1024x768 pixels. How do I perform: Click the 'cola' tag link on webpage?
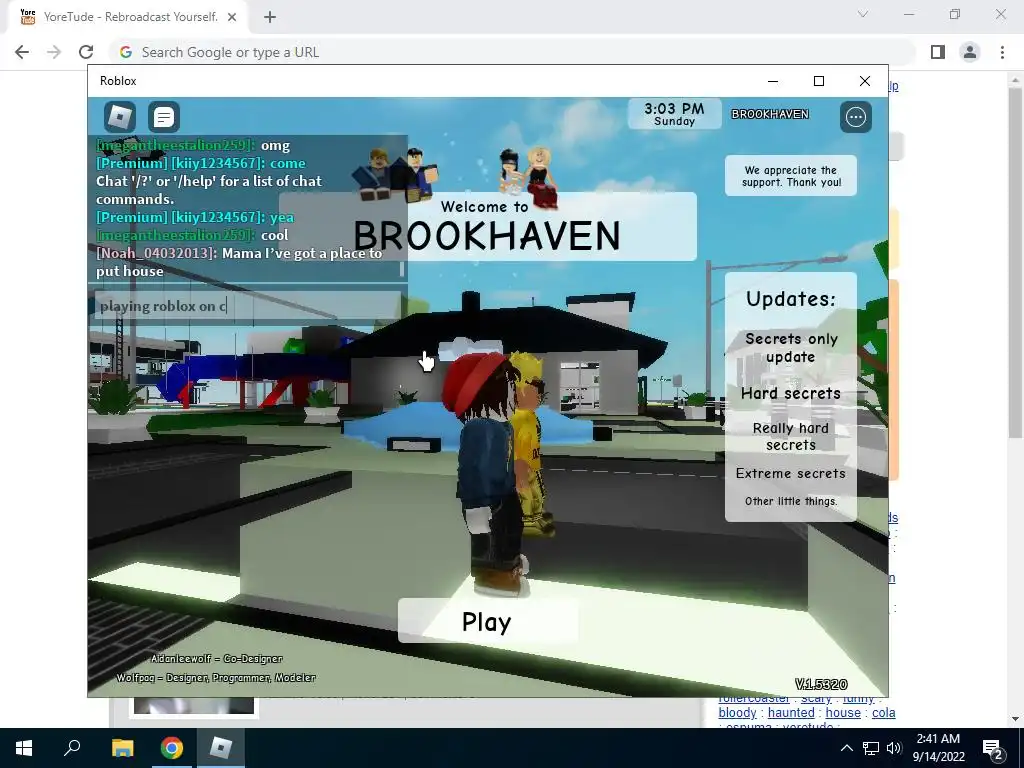pyautogui.click(x=884, y=712)
